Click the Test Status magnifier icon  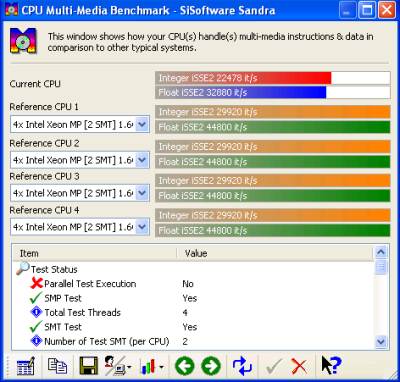coord(23,268)
